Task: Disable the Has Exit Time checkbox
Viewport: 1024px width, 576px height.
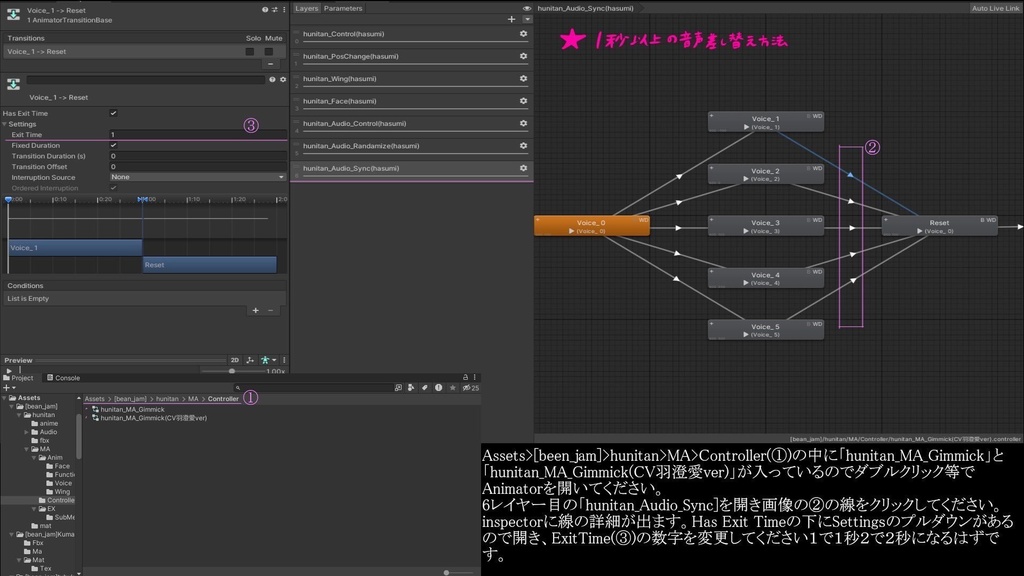Action: [114, 113]
